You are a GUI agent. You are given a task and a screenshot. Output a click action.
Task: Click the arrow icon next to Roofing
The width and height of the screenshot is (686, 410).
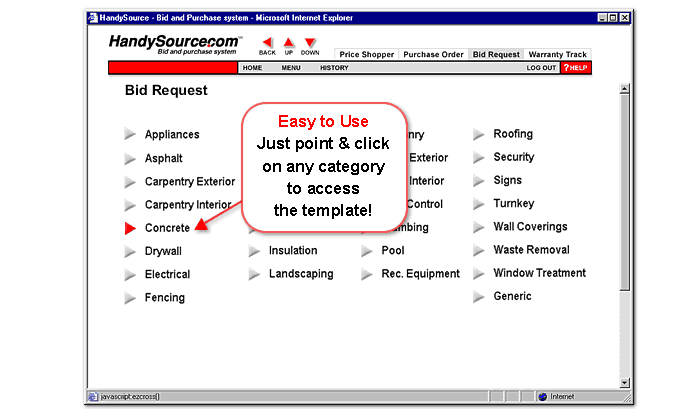pyautogui.click(x=479, y=134)
